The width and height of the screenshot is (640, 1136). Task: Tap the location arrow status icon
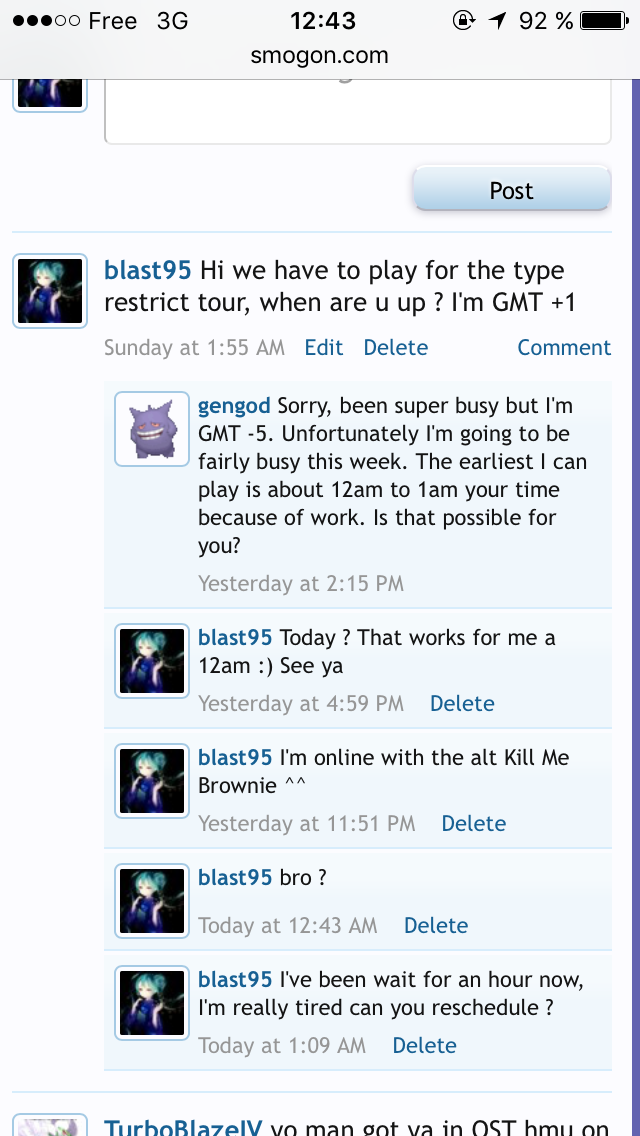click(497, 20)
